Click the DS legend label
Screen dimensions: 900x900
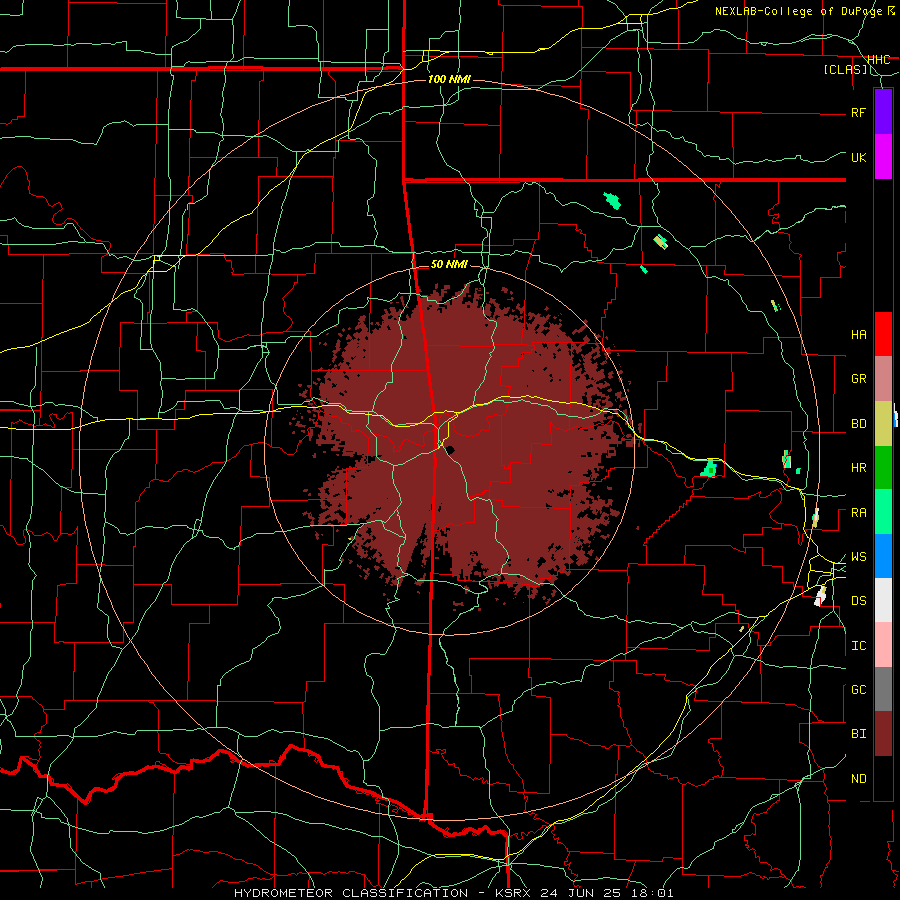[x=858, y=601]
